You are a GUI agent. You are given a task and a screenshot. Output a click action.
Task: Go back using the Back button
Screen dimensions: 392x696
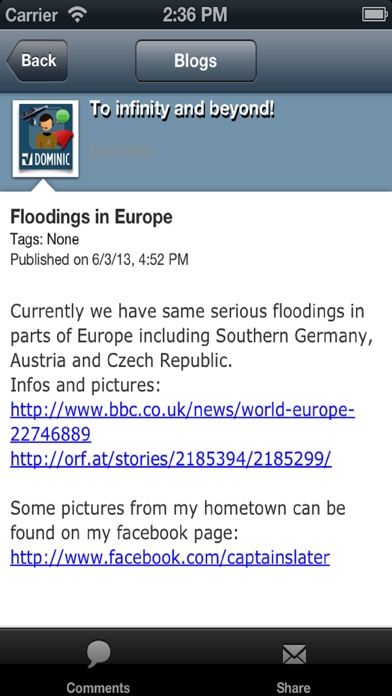(x=37, y=60)
